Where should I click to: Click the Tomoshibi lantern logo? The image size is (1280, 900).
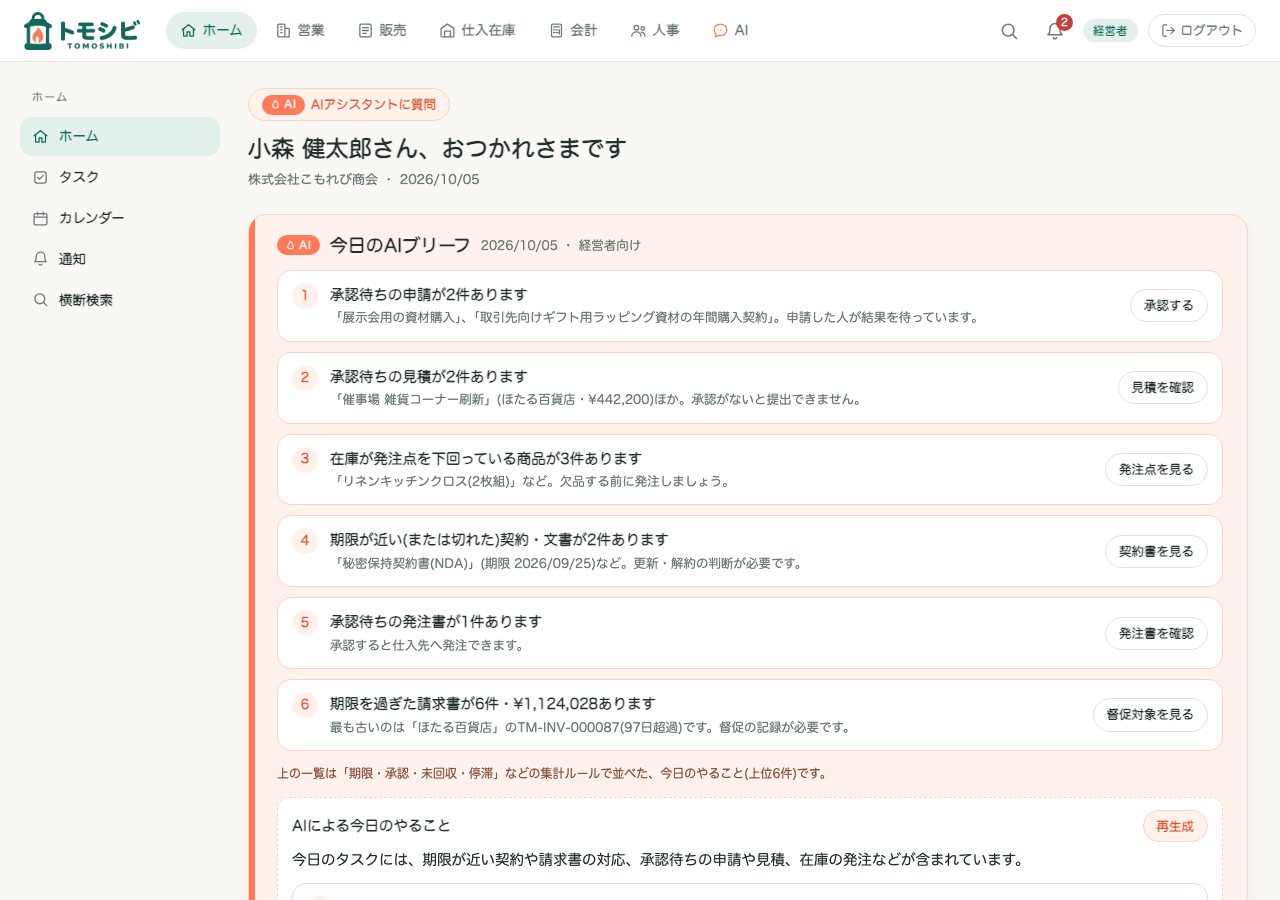[82, 31]
